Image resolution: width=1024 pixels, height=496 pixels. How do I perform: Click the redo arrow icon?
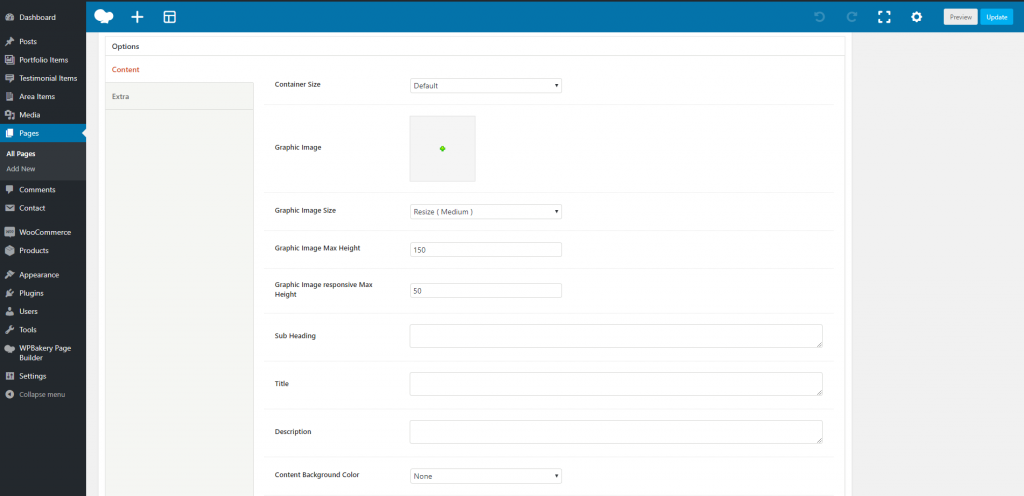click(x=852, y=17)
